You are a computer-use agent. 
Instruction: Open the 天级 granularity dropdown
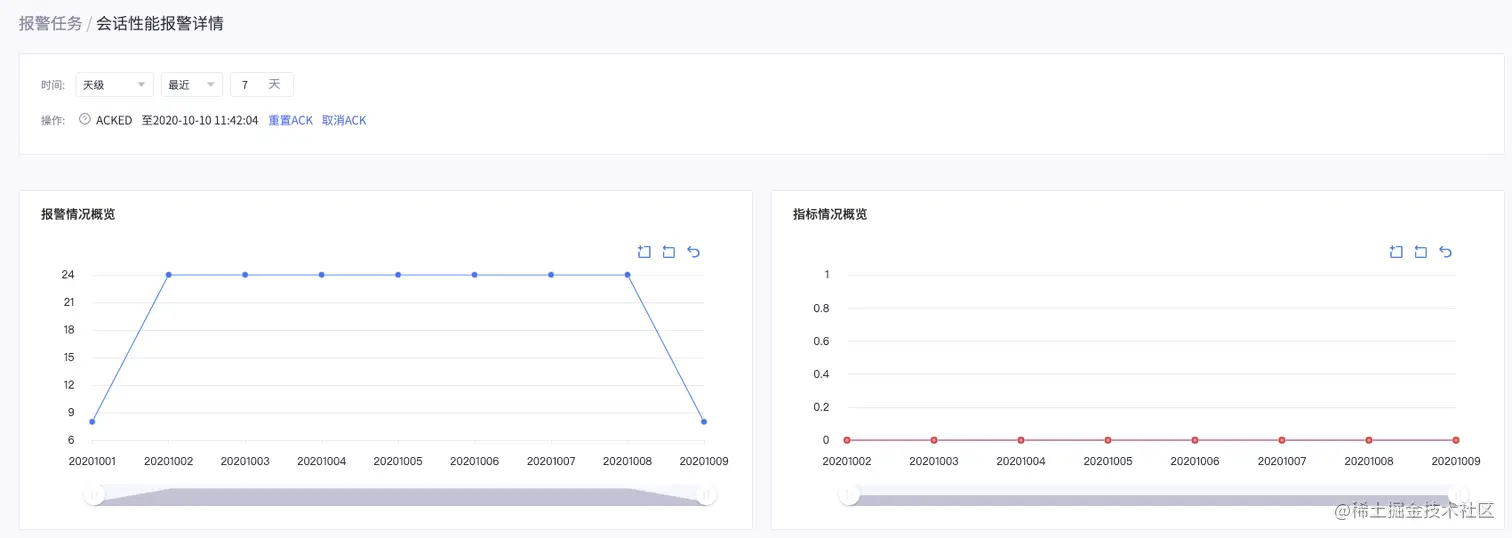pos(115,85)
